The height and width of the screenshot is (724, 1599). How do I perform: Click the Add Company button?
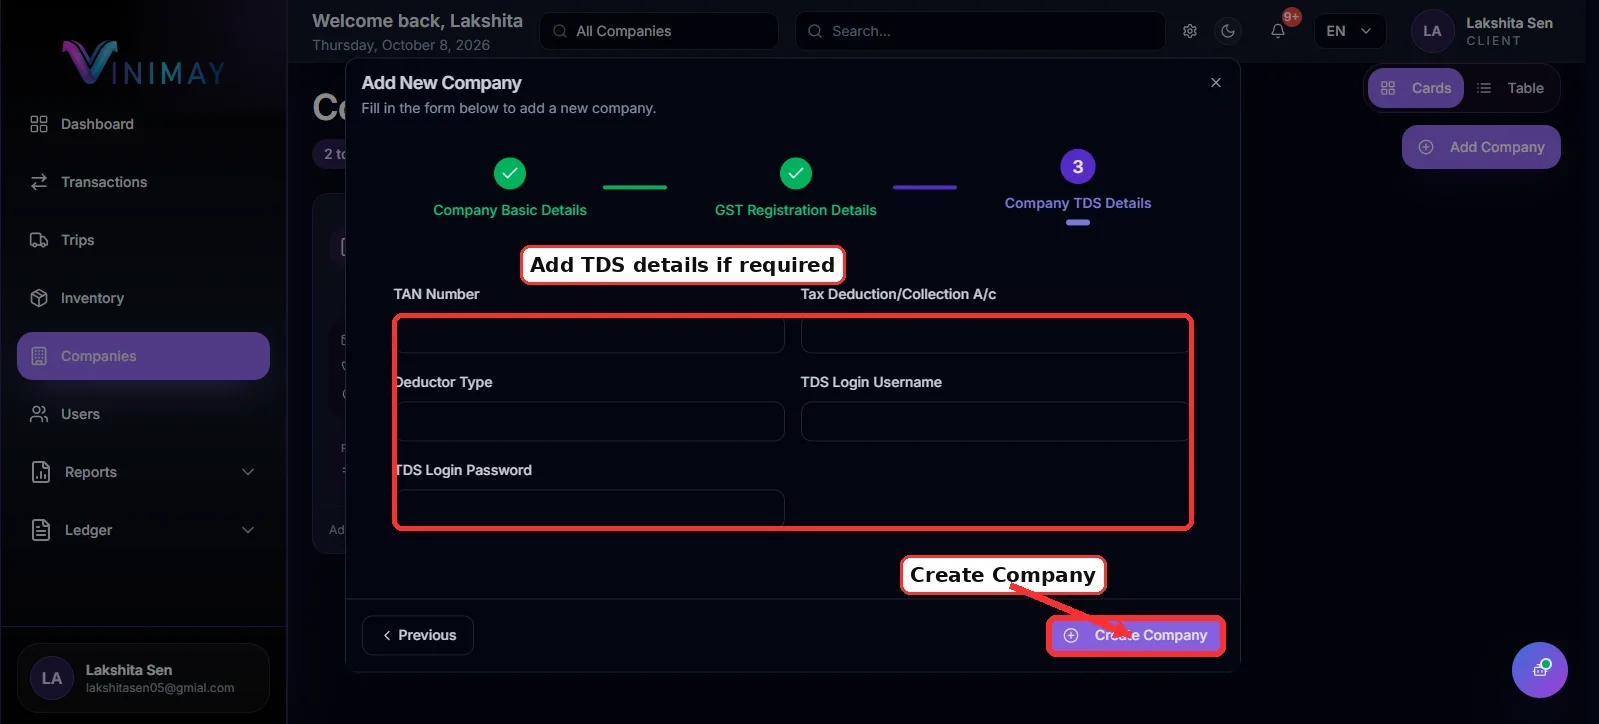[x=1481, y=147]
